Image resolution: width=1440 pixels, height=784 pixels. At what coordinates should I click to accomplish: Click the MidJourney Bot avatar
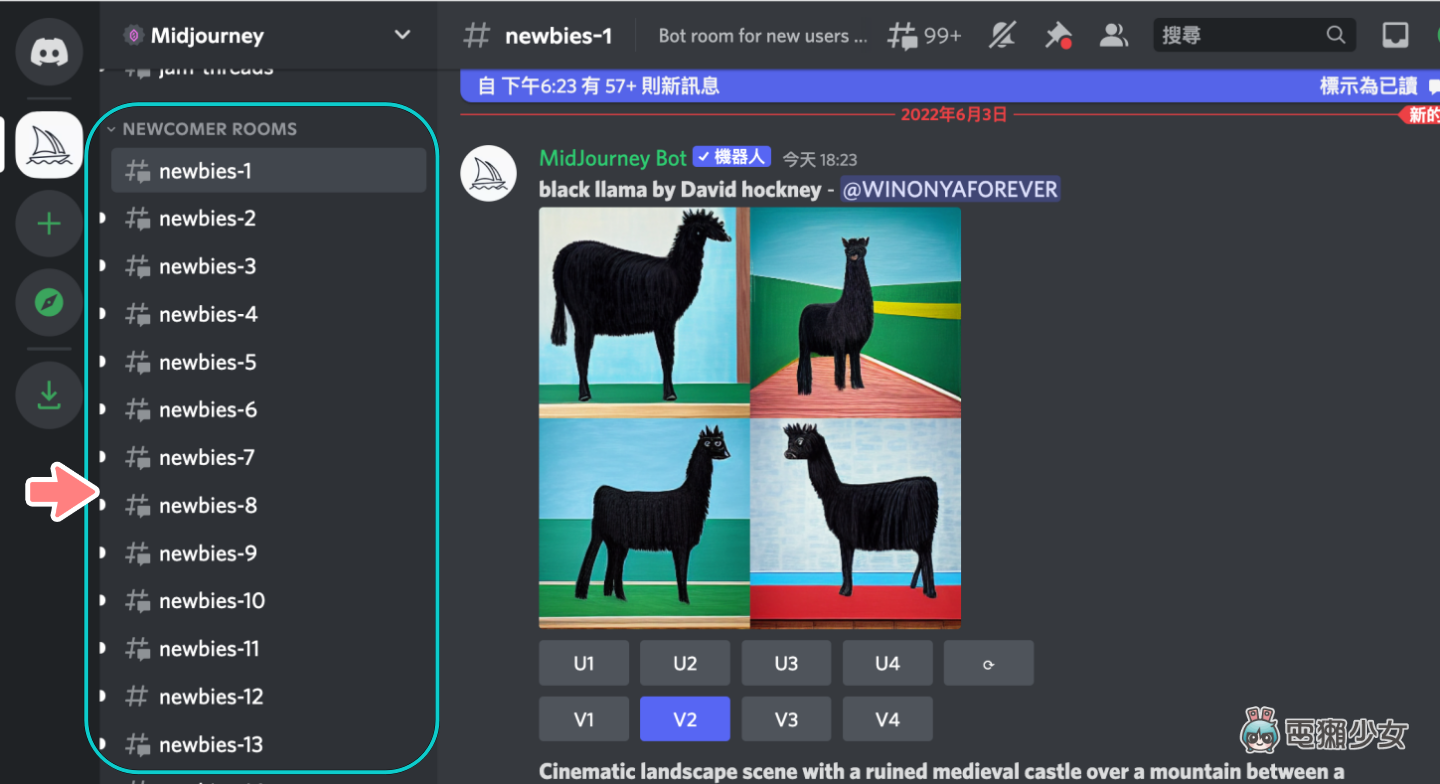point(488,173)
